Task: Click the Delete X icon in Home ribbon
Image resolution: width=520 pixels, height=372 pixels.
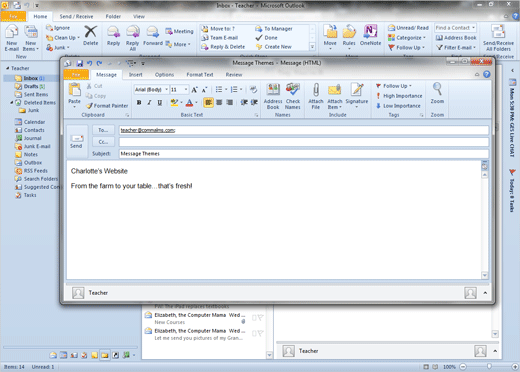Action: tap(90, 36)
